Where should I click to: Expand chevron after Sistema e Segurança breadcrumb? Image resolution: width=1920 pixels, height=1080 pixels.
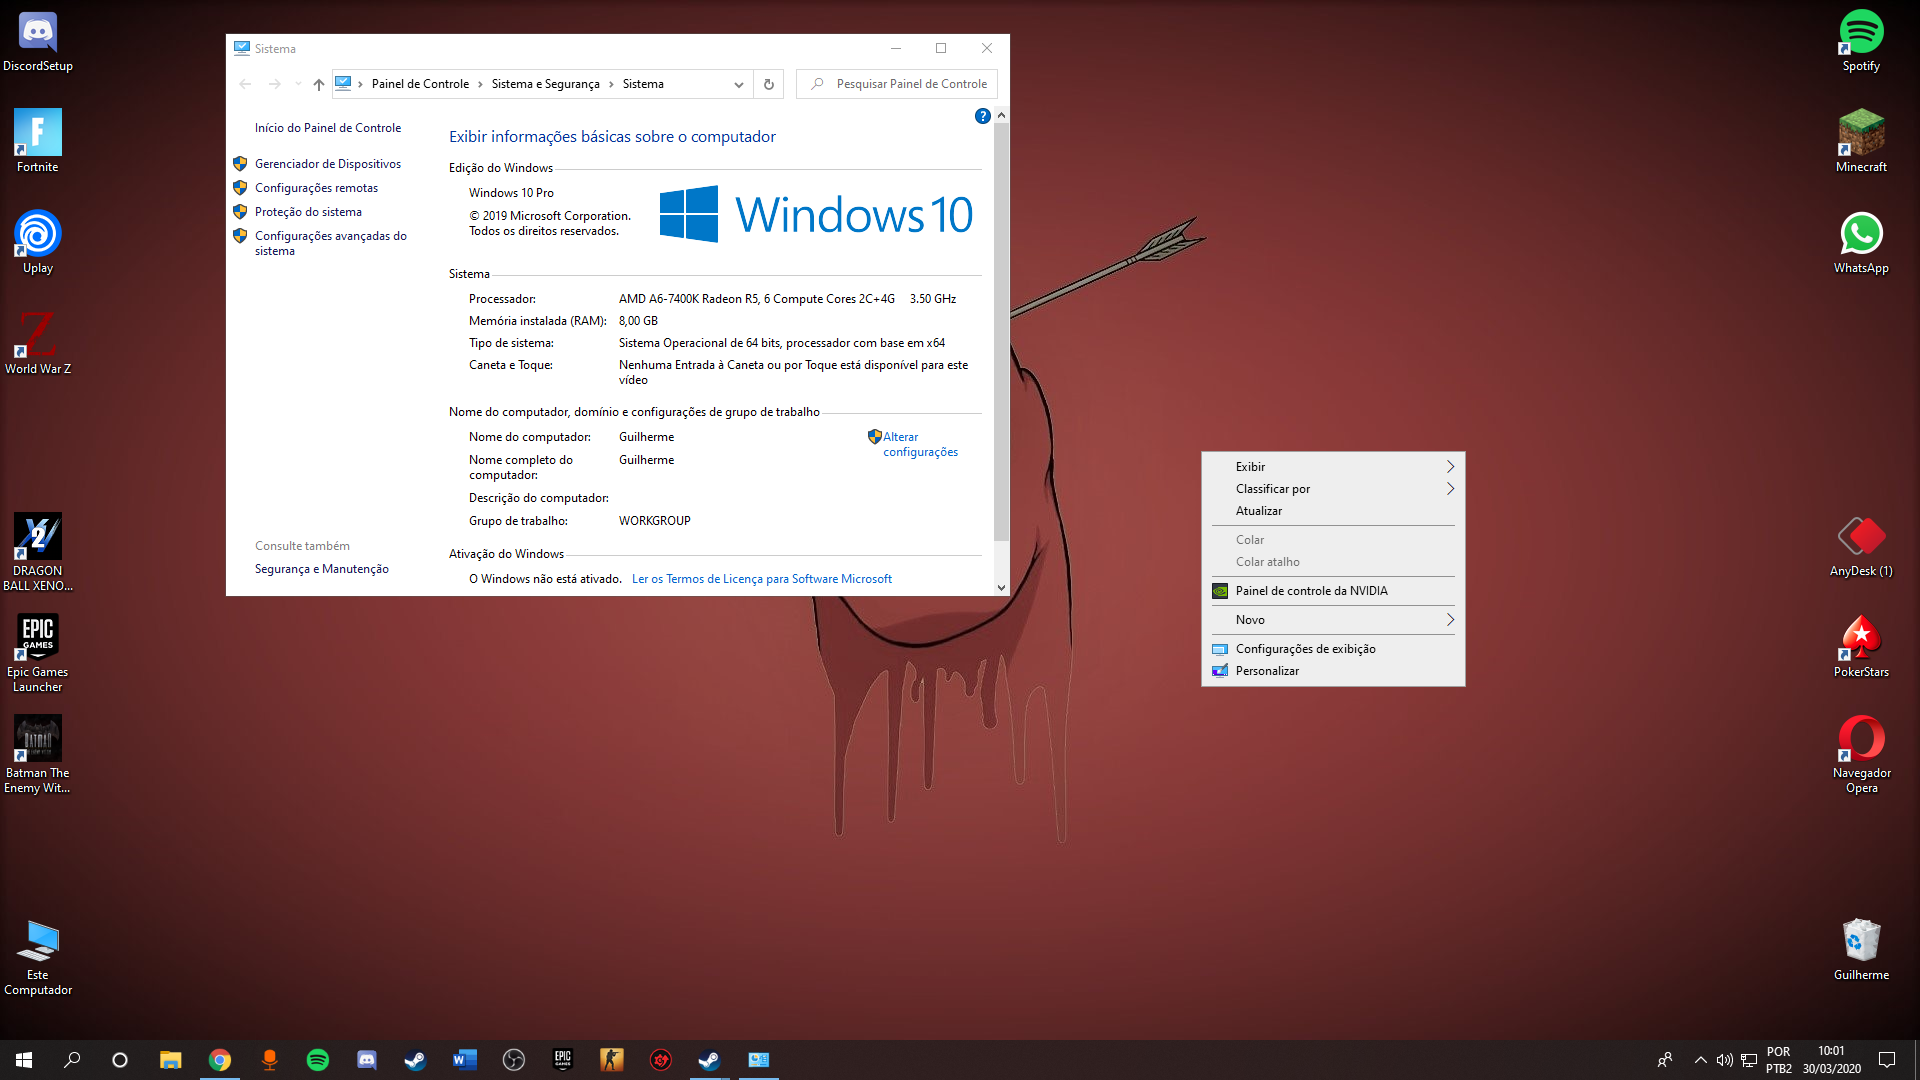tap(611, 84)
